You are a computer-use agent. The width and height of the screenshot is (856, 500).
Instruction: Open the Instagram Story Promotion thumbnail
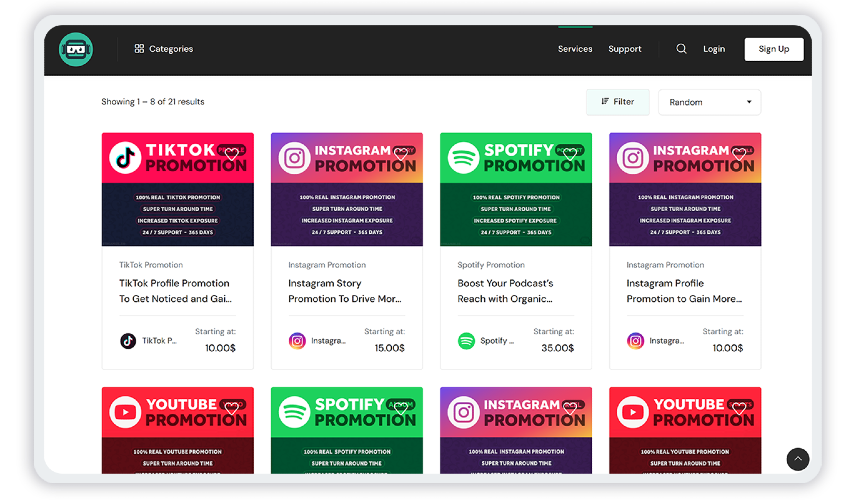tap(347, 189)
